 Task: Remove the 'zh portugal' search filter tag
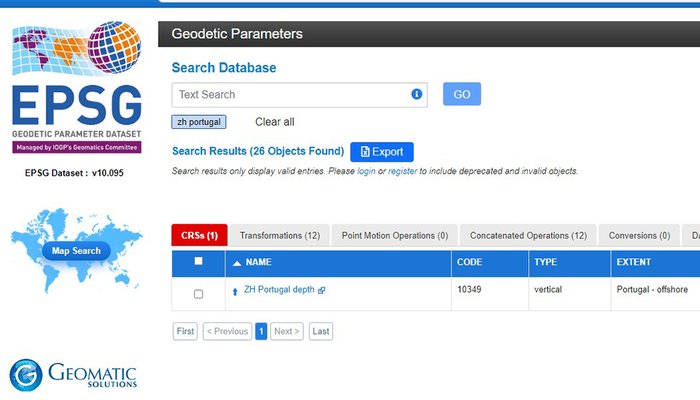coord(199,122)
